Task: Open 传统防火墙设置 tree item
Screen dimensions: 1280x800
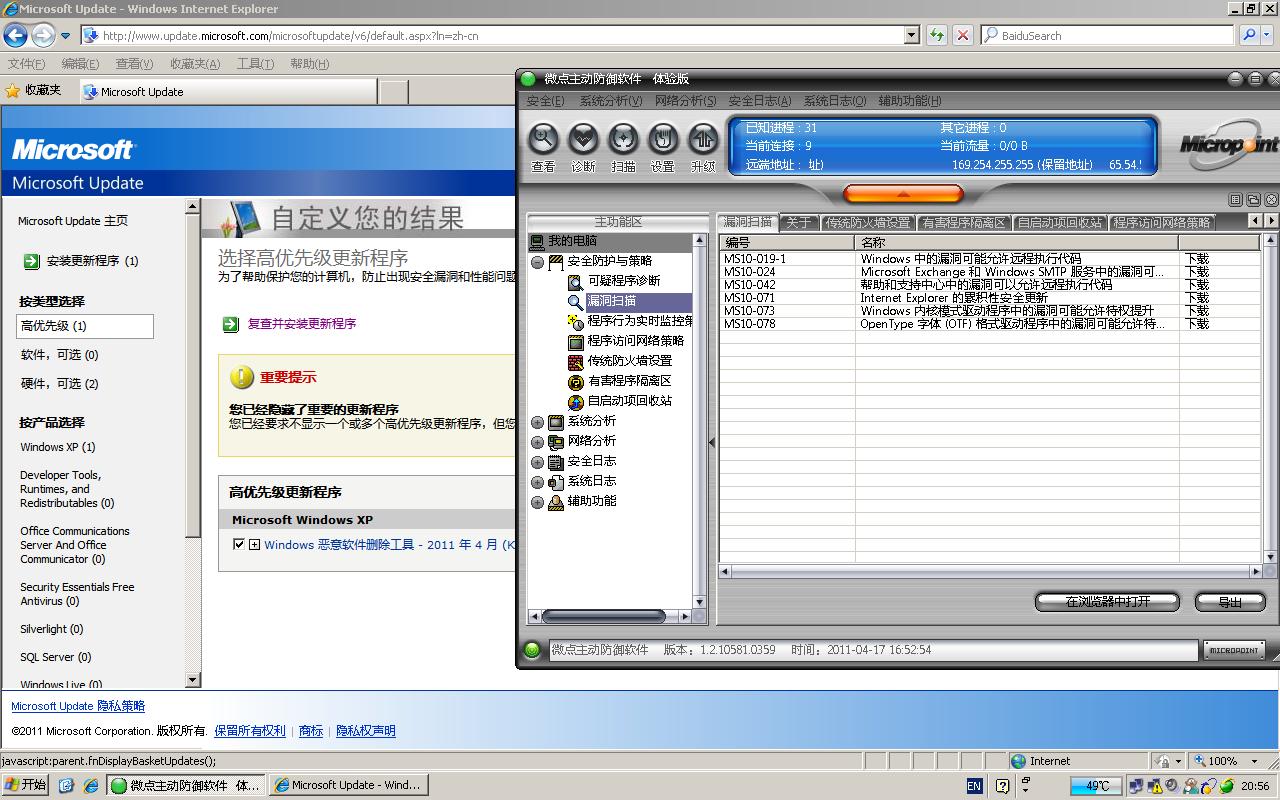Action: pyautogui.click(x=629, y=361)
